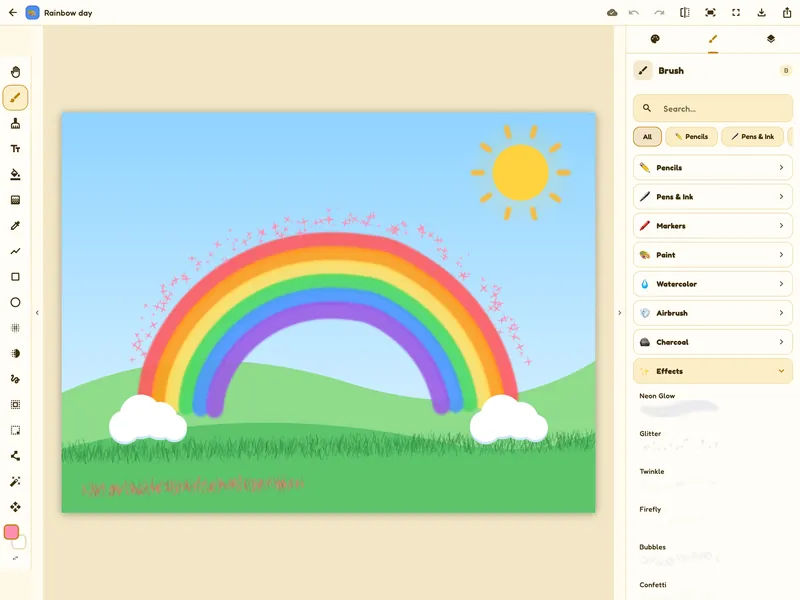Undo the last action
800x600 pixels.
(634, 13)
